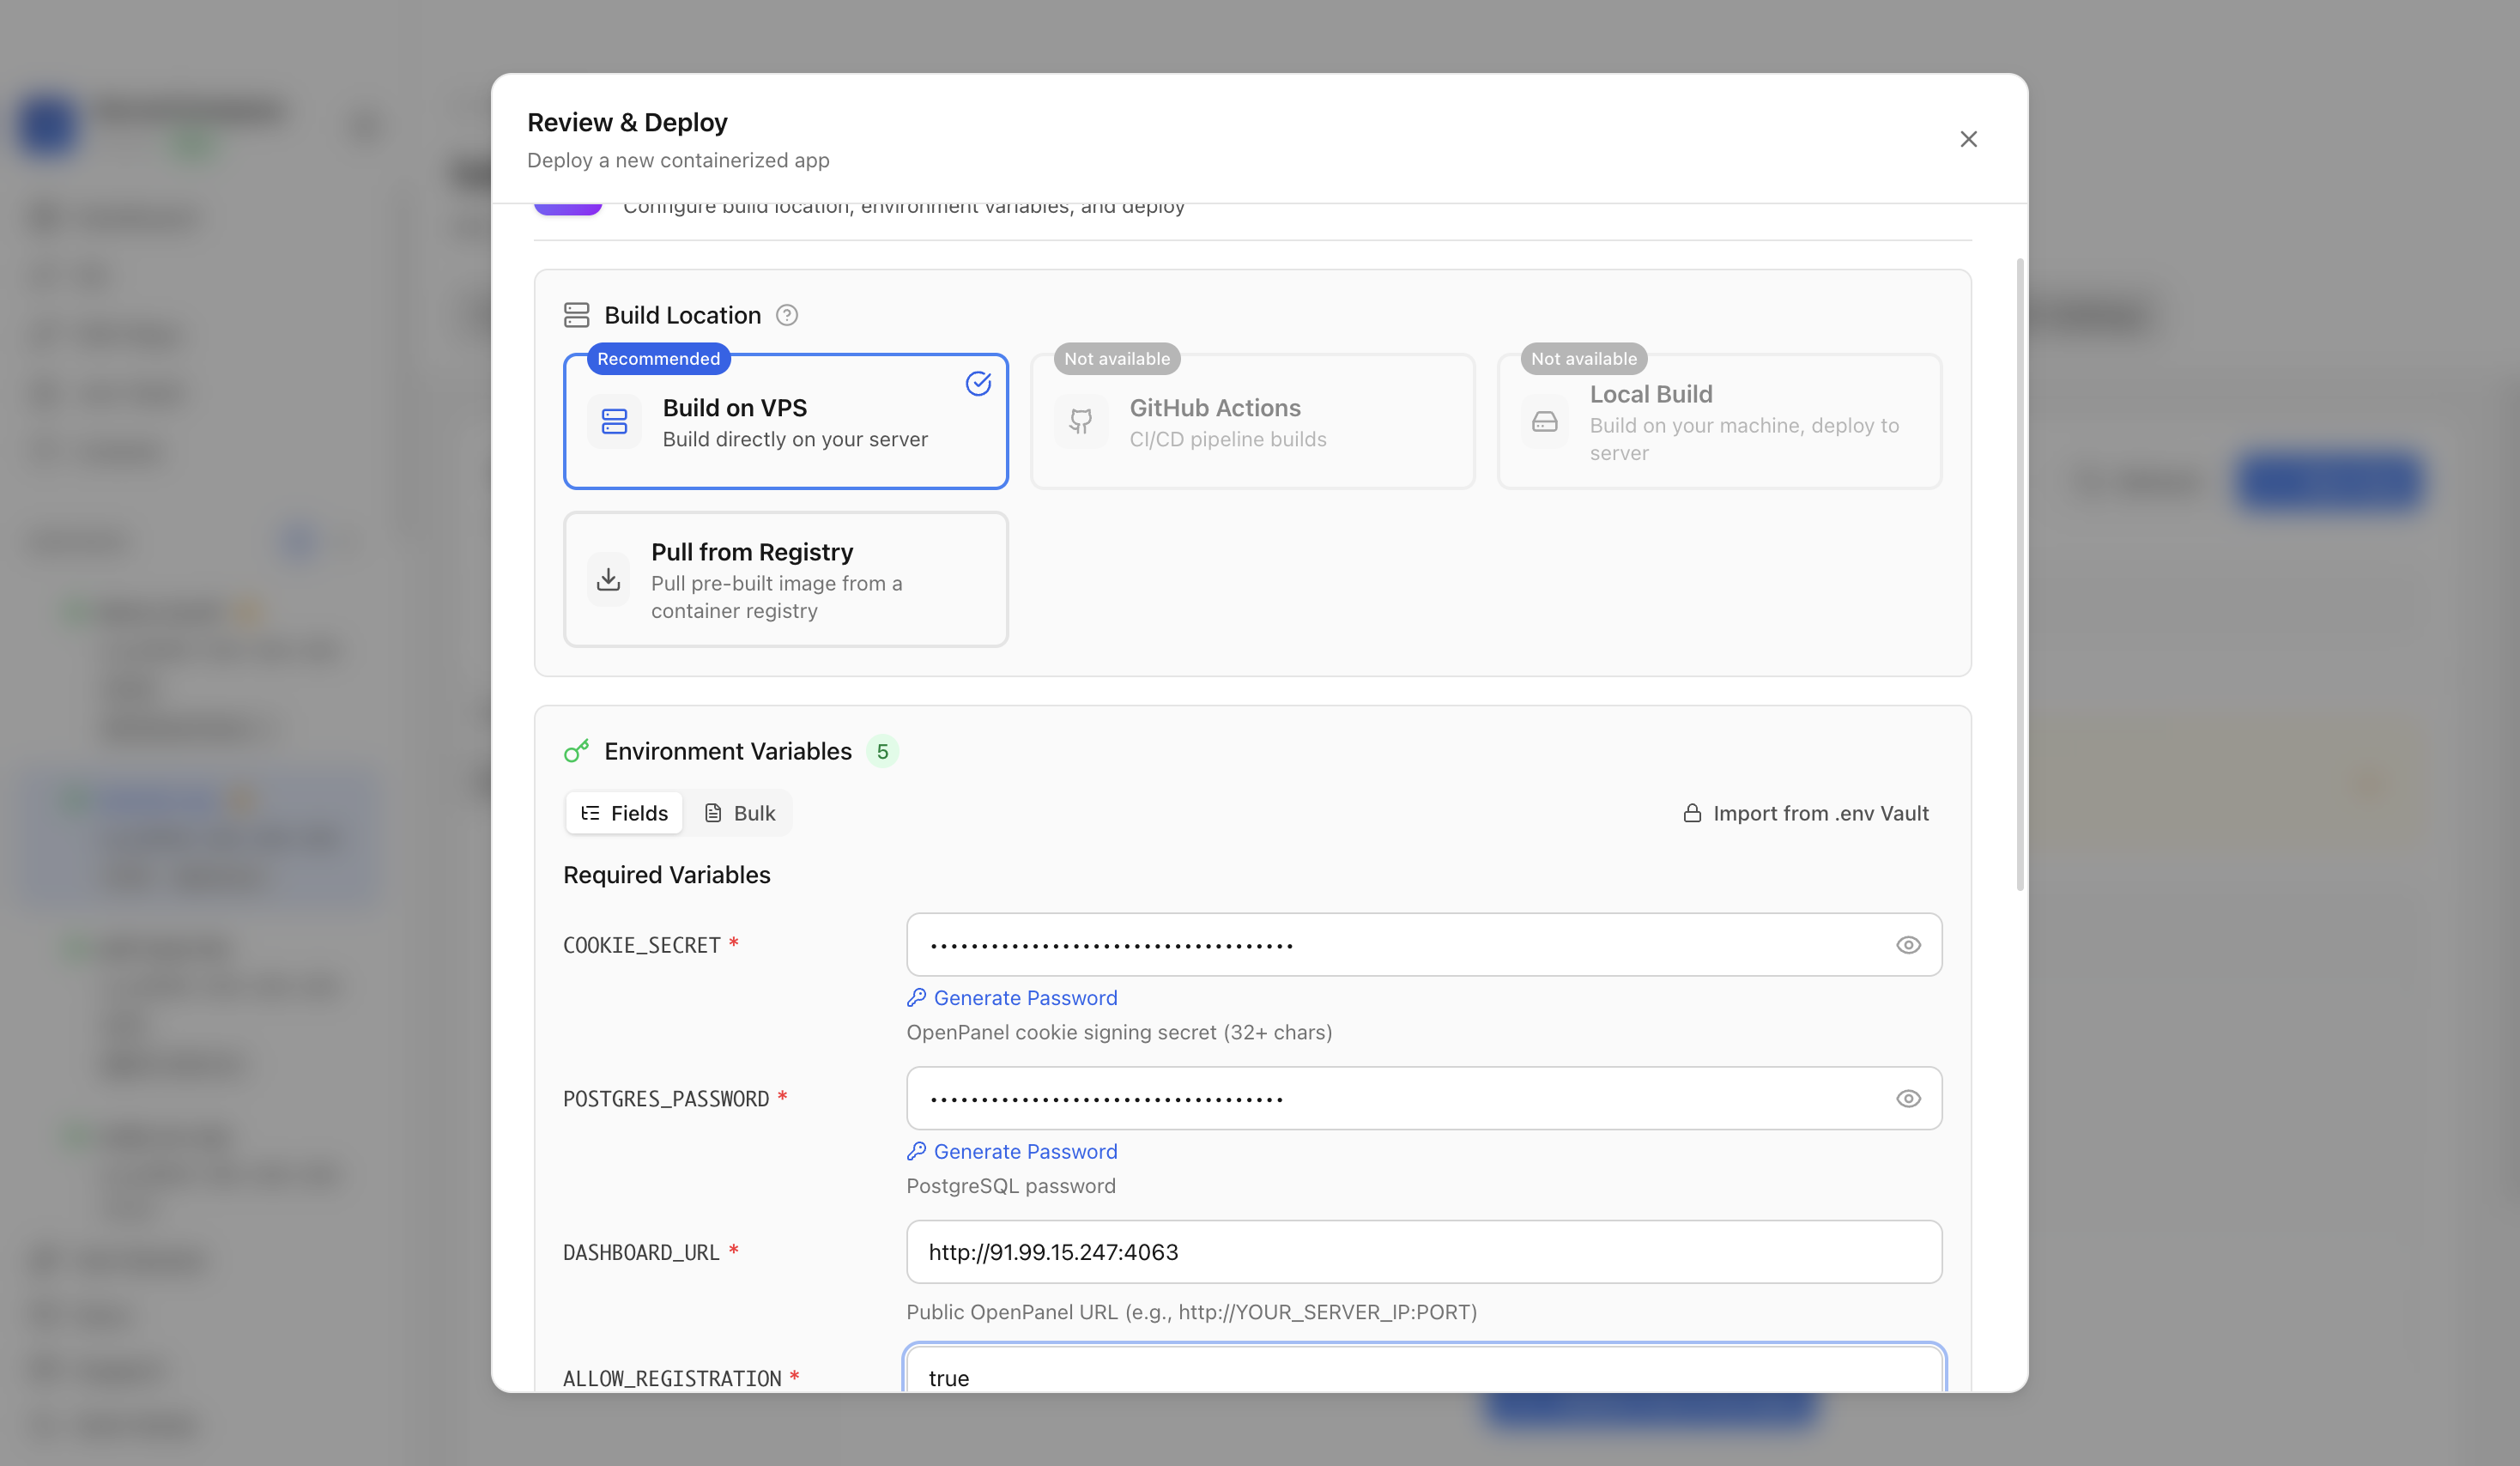Click the Fields tab list icon

click(x=591, y=813)
